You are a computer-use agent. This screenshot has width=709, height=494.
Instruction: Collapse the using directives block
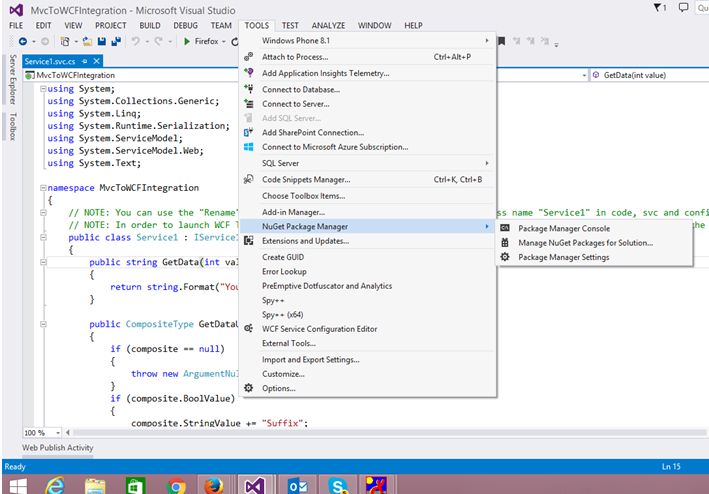coord(43,89)
